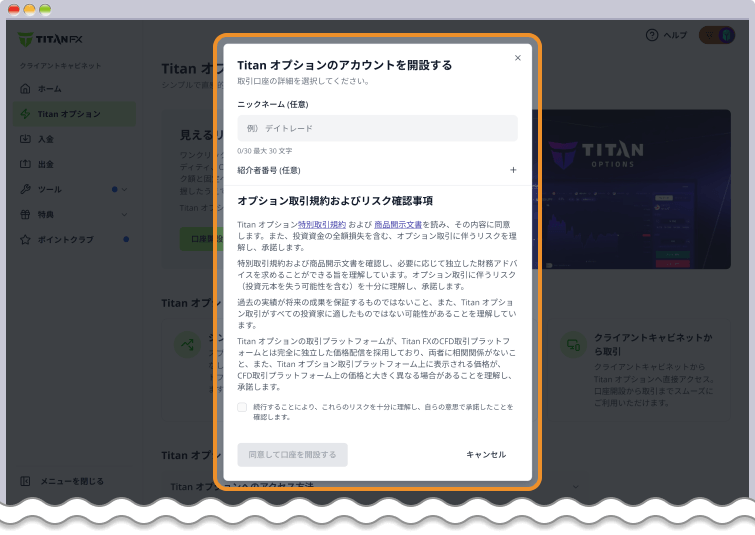Screen dimensions: 755x535
Task: Open Titan オプション sidebar item
Action: coord(74,114)
